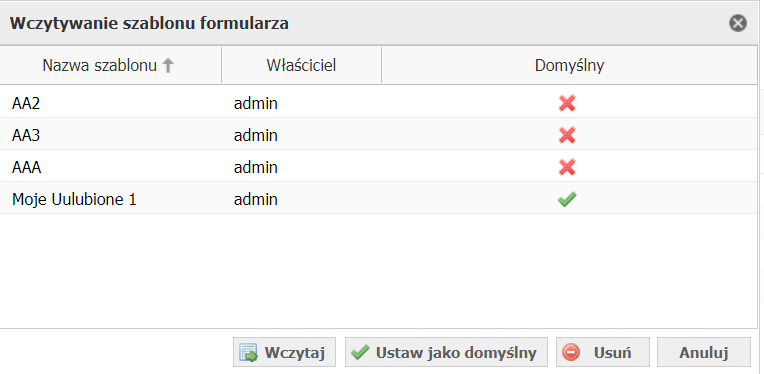Click the green check icon on Ustaw jako domyślny
The height and width of the screenshot is (374, 764).
(x=360, y=353)
